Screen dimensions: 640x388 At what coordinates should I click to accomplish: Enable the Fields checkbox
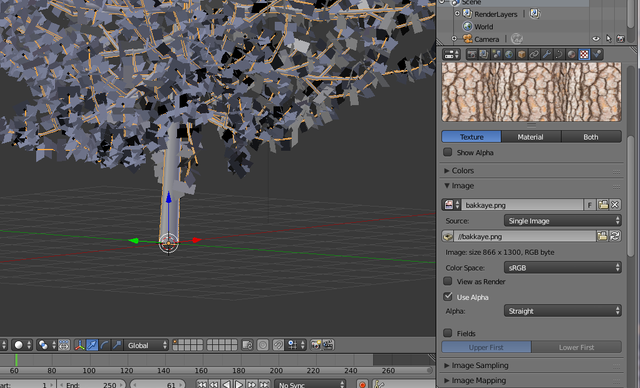click(x=448, y=333)
